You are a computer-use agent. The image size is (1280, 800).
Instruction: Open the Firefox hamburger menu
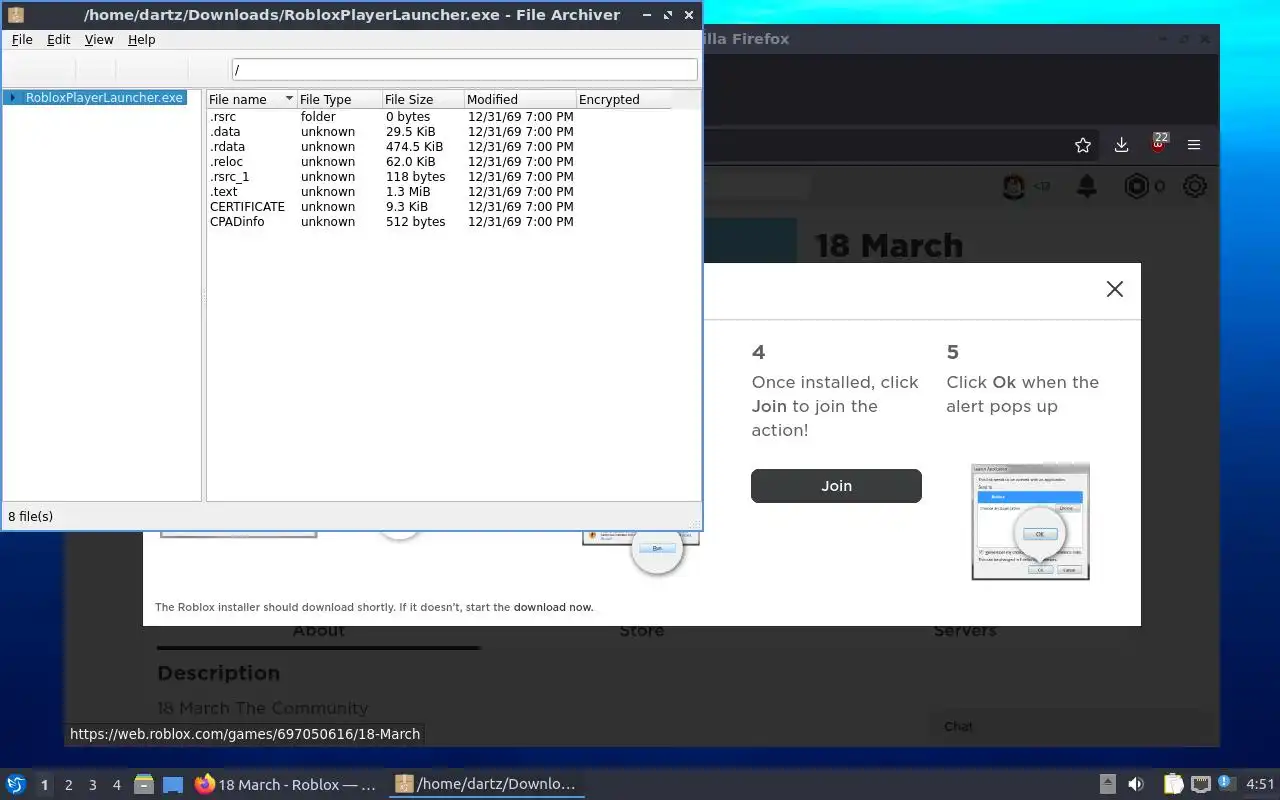1194,145
